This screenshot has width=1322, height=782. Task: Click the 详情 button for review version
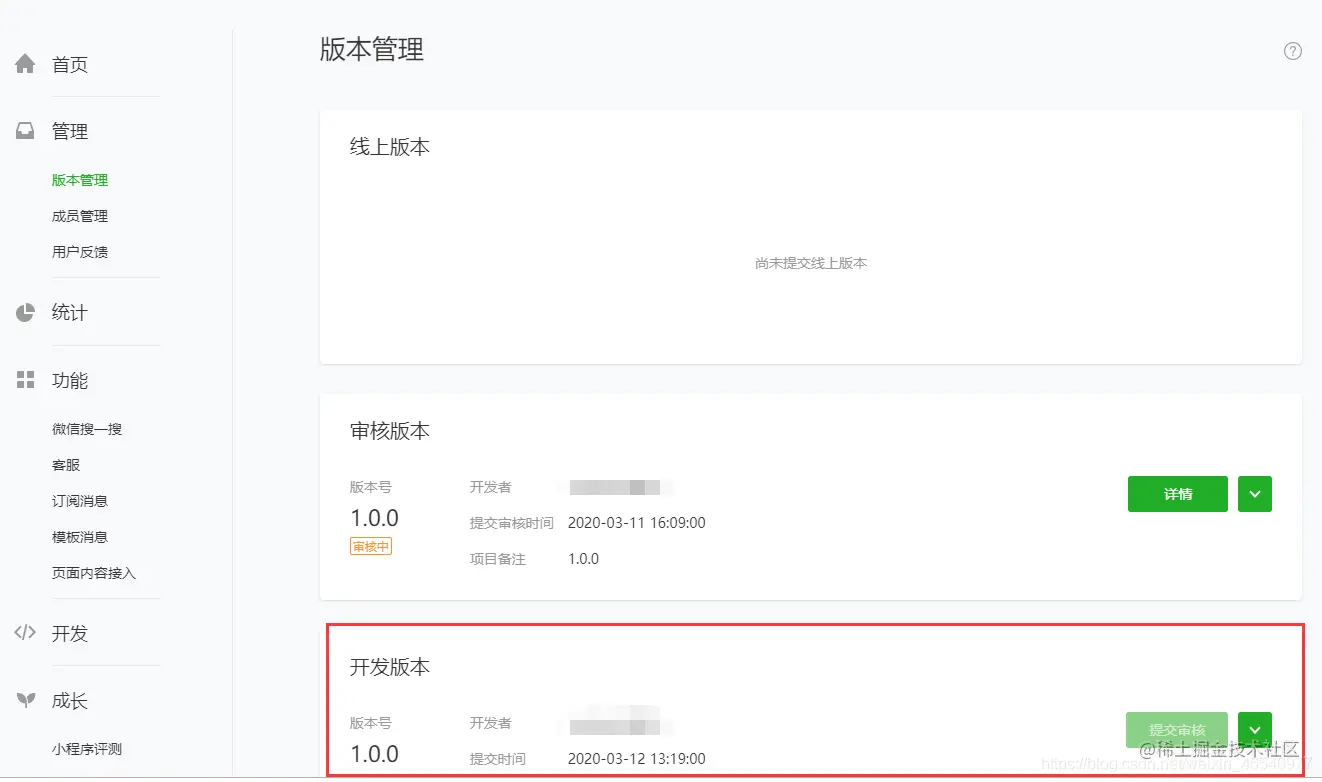coord(1177,493)
